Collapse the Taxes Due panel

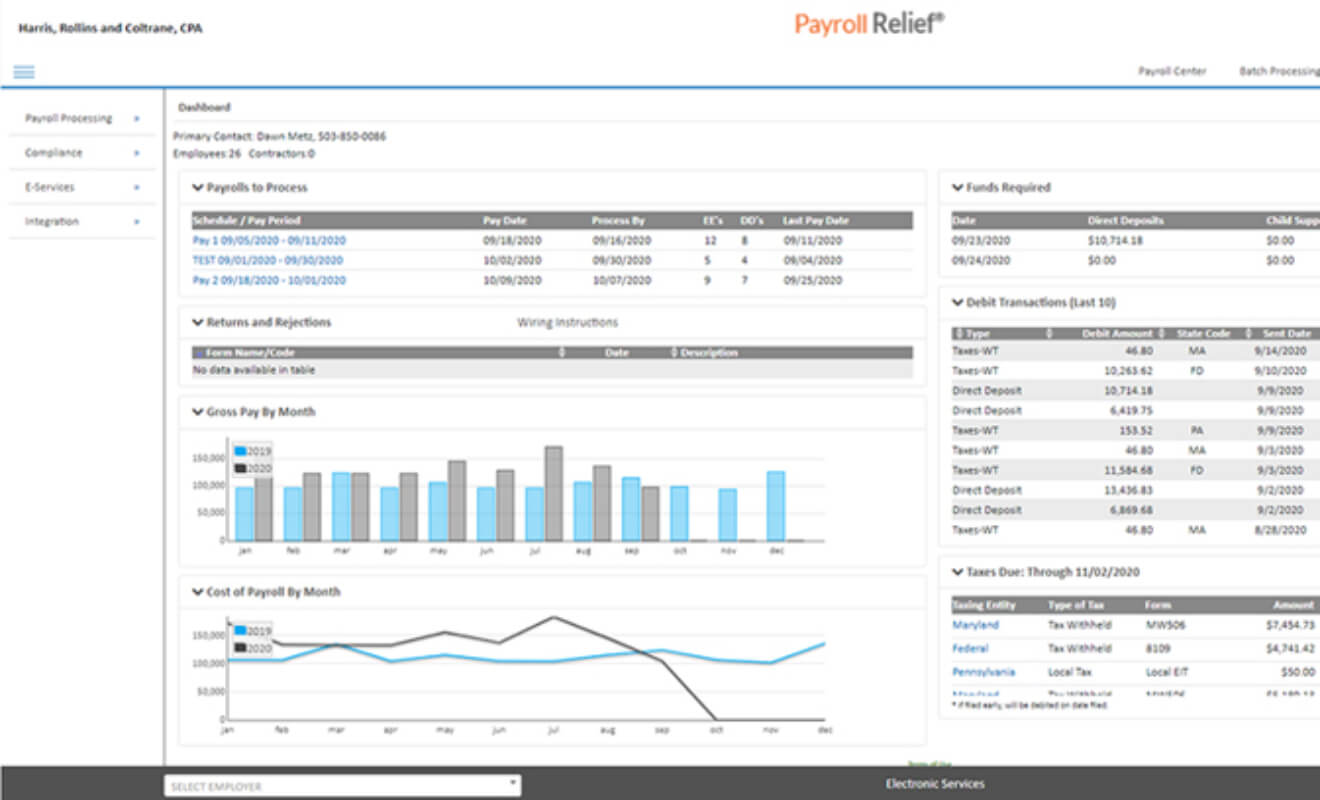tap(958, 572)
